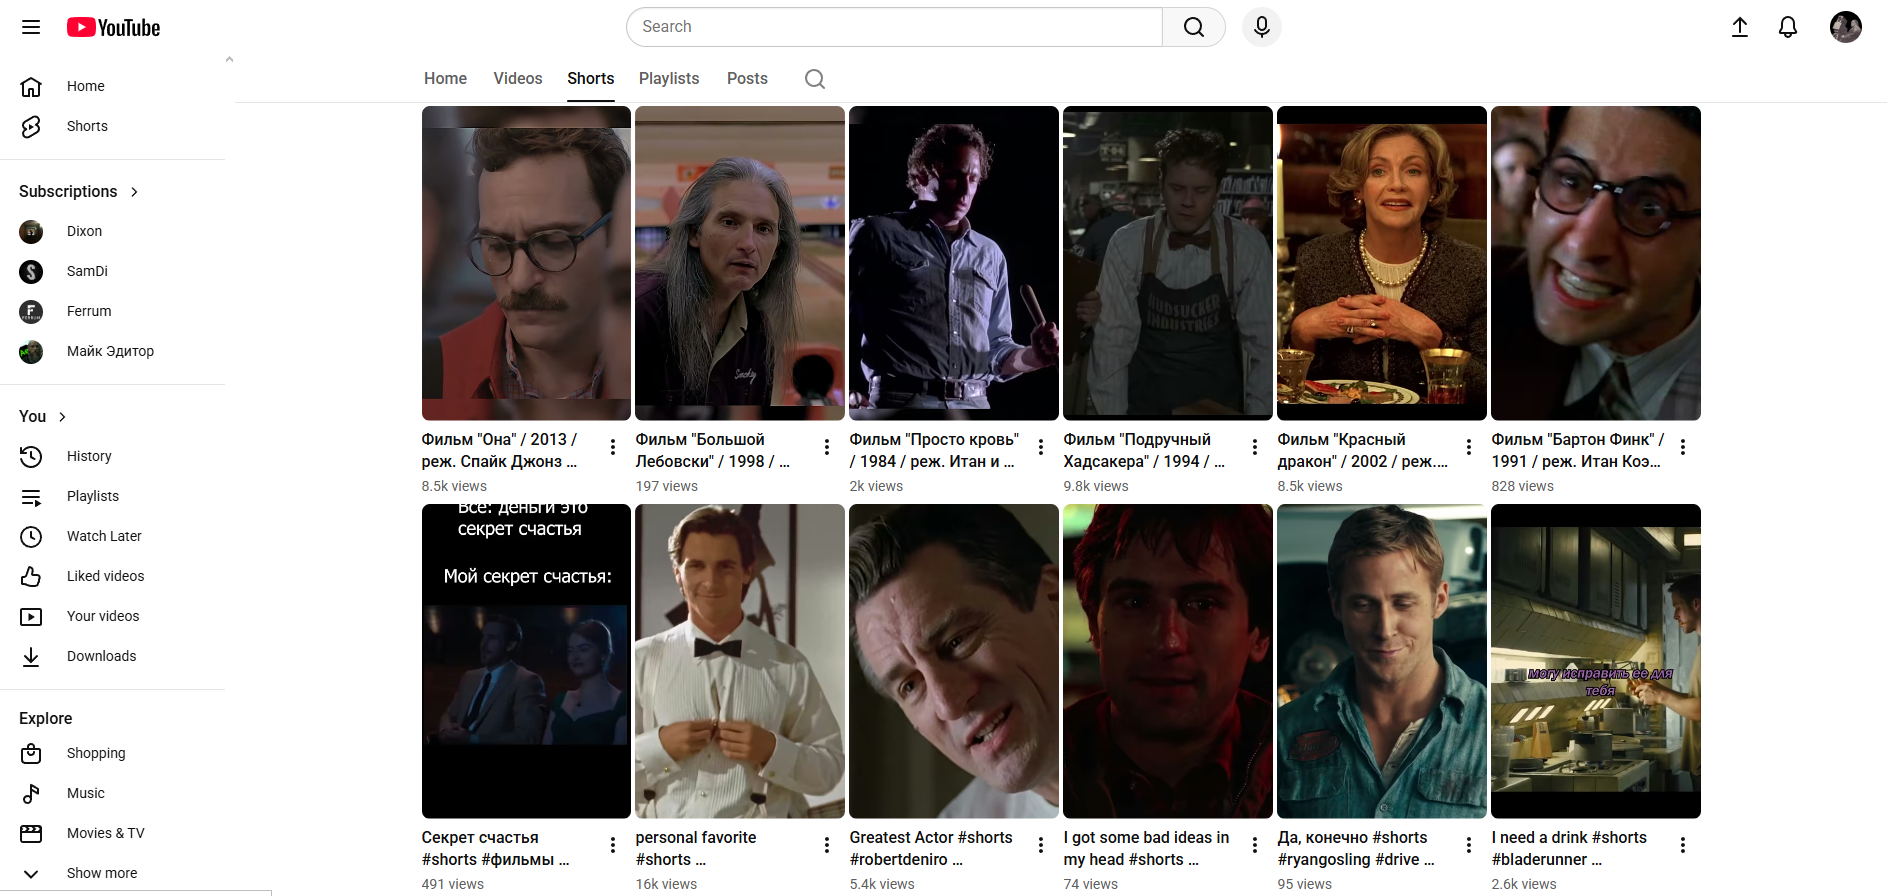Play the "Подручный Хадсакера" short thumbnail

pyautogui.click(x=1168, y=263)
